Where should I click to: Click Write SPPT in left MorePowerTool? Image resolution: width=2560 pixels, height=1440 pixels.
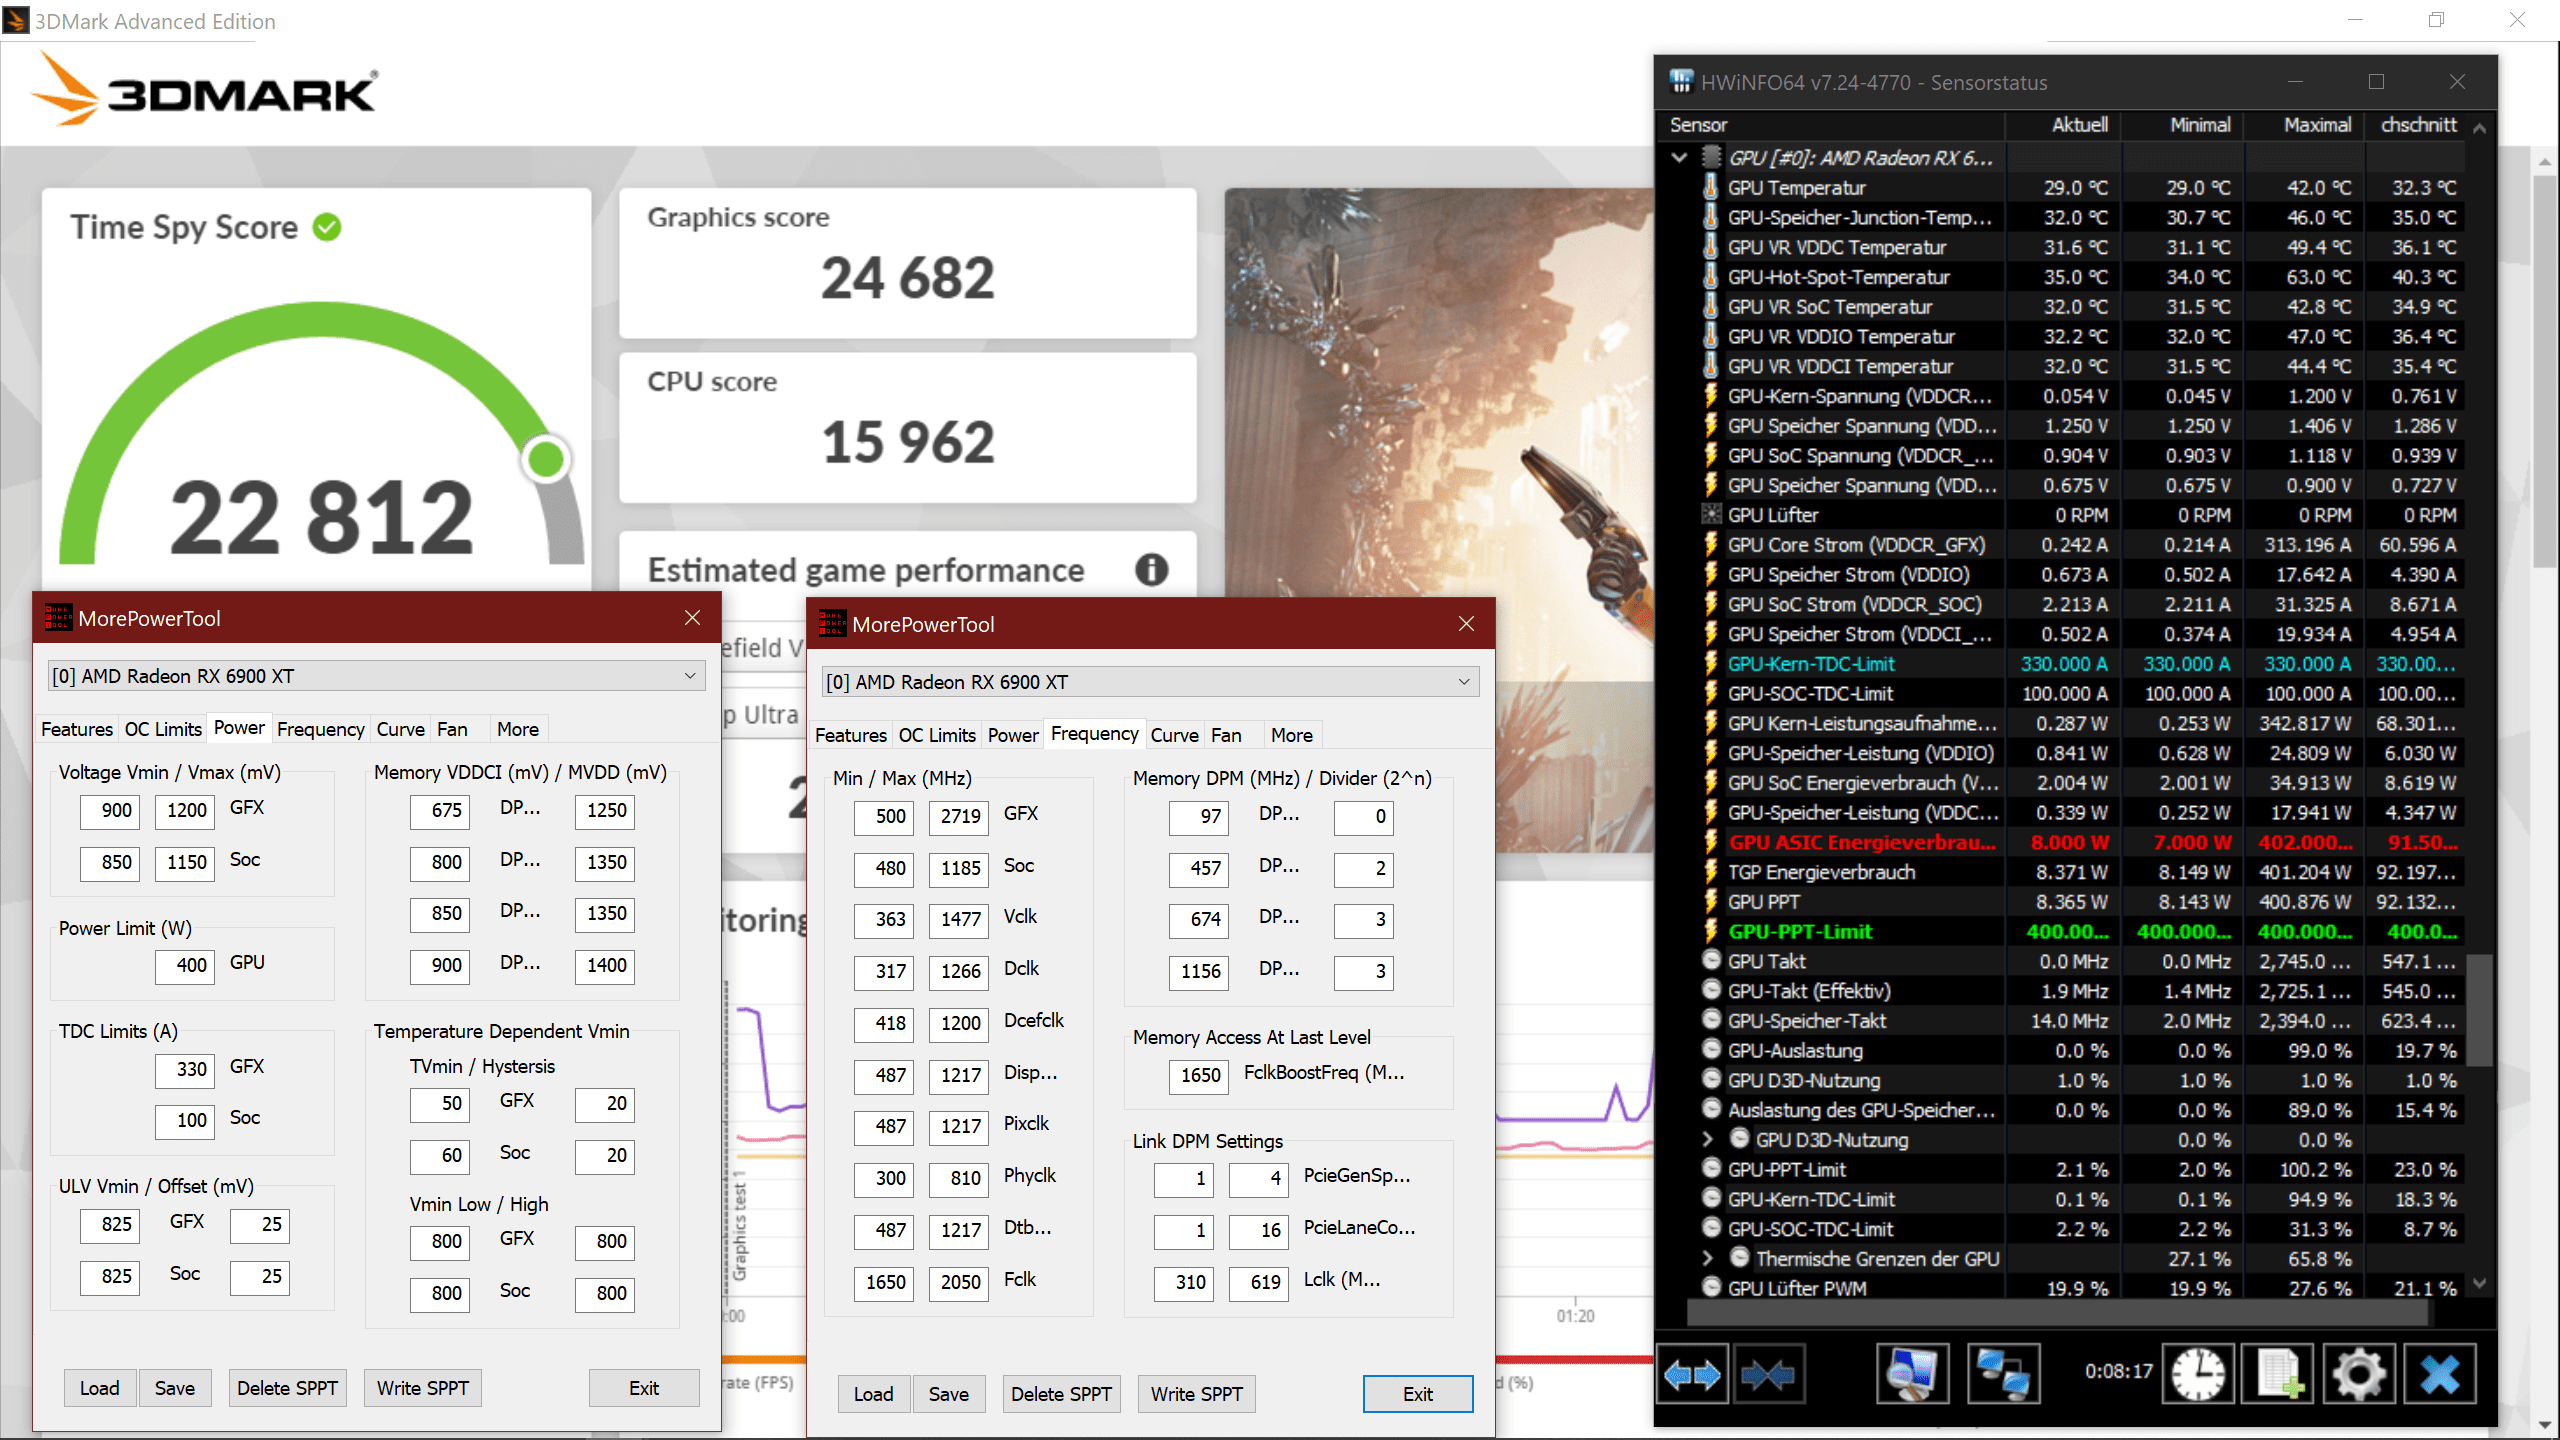coord(423,1388)
